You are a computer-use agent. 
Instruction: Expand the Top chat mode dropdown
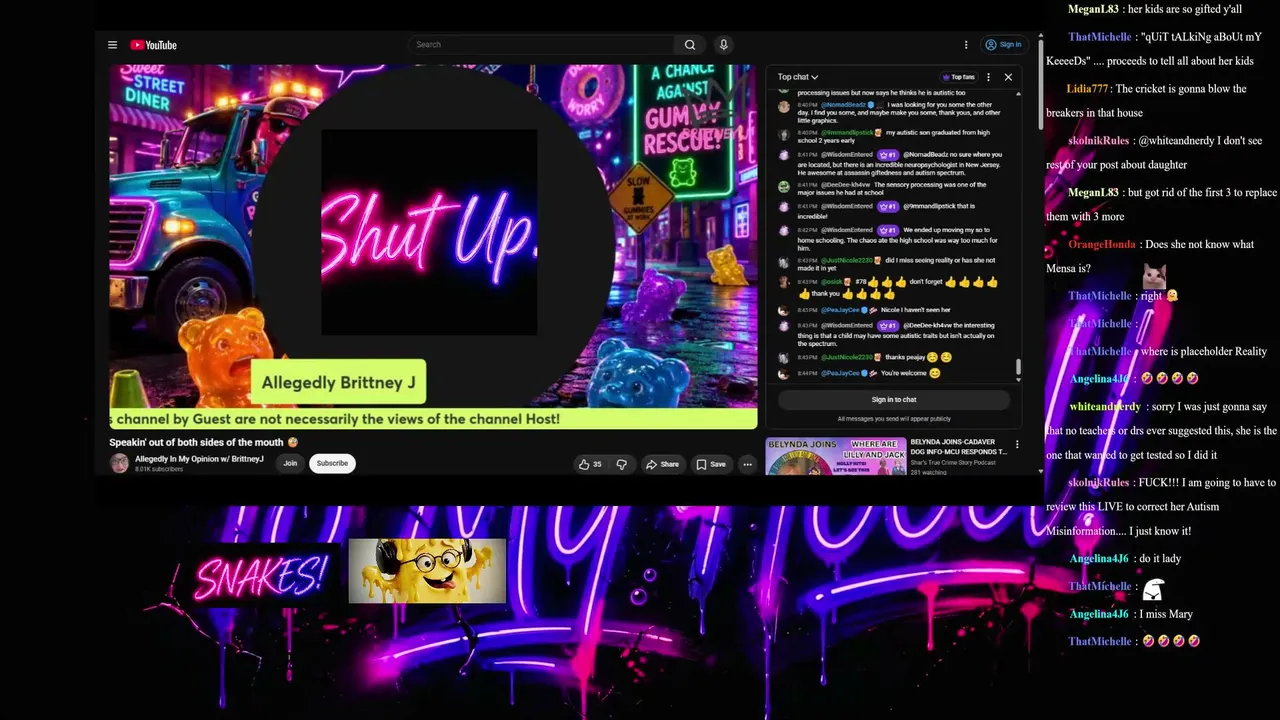point(798,77)
